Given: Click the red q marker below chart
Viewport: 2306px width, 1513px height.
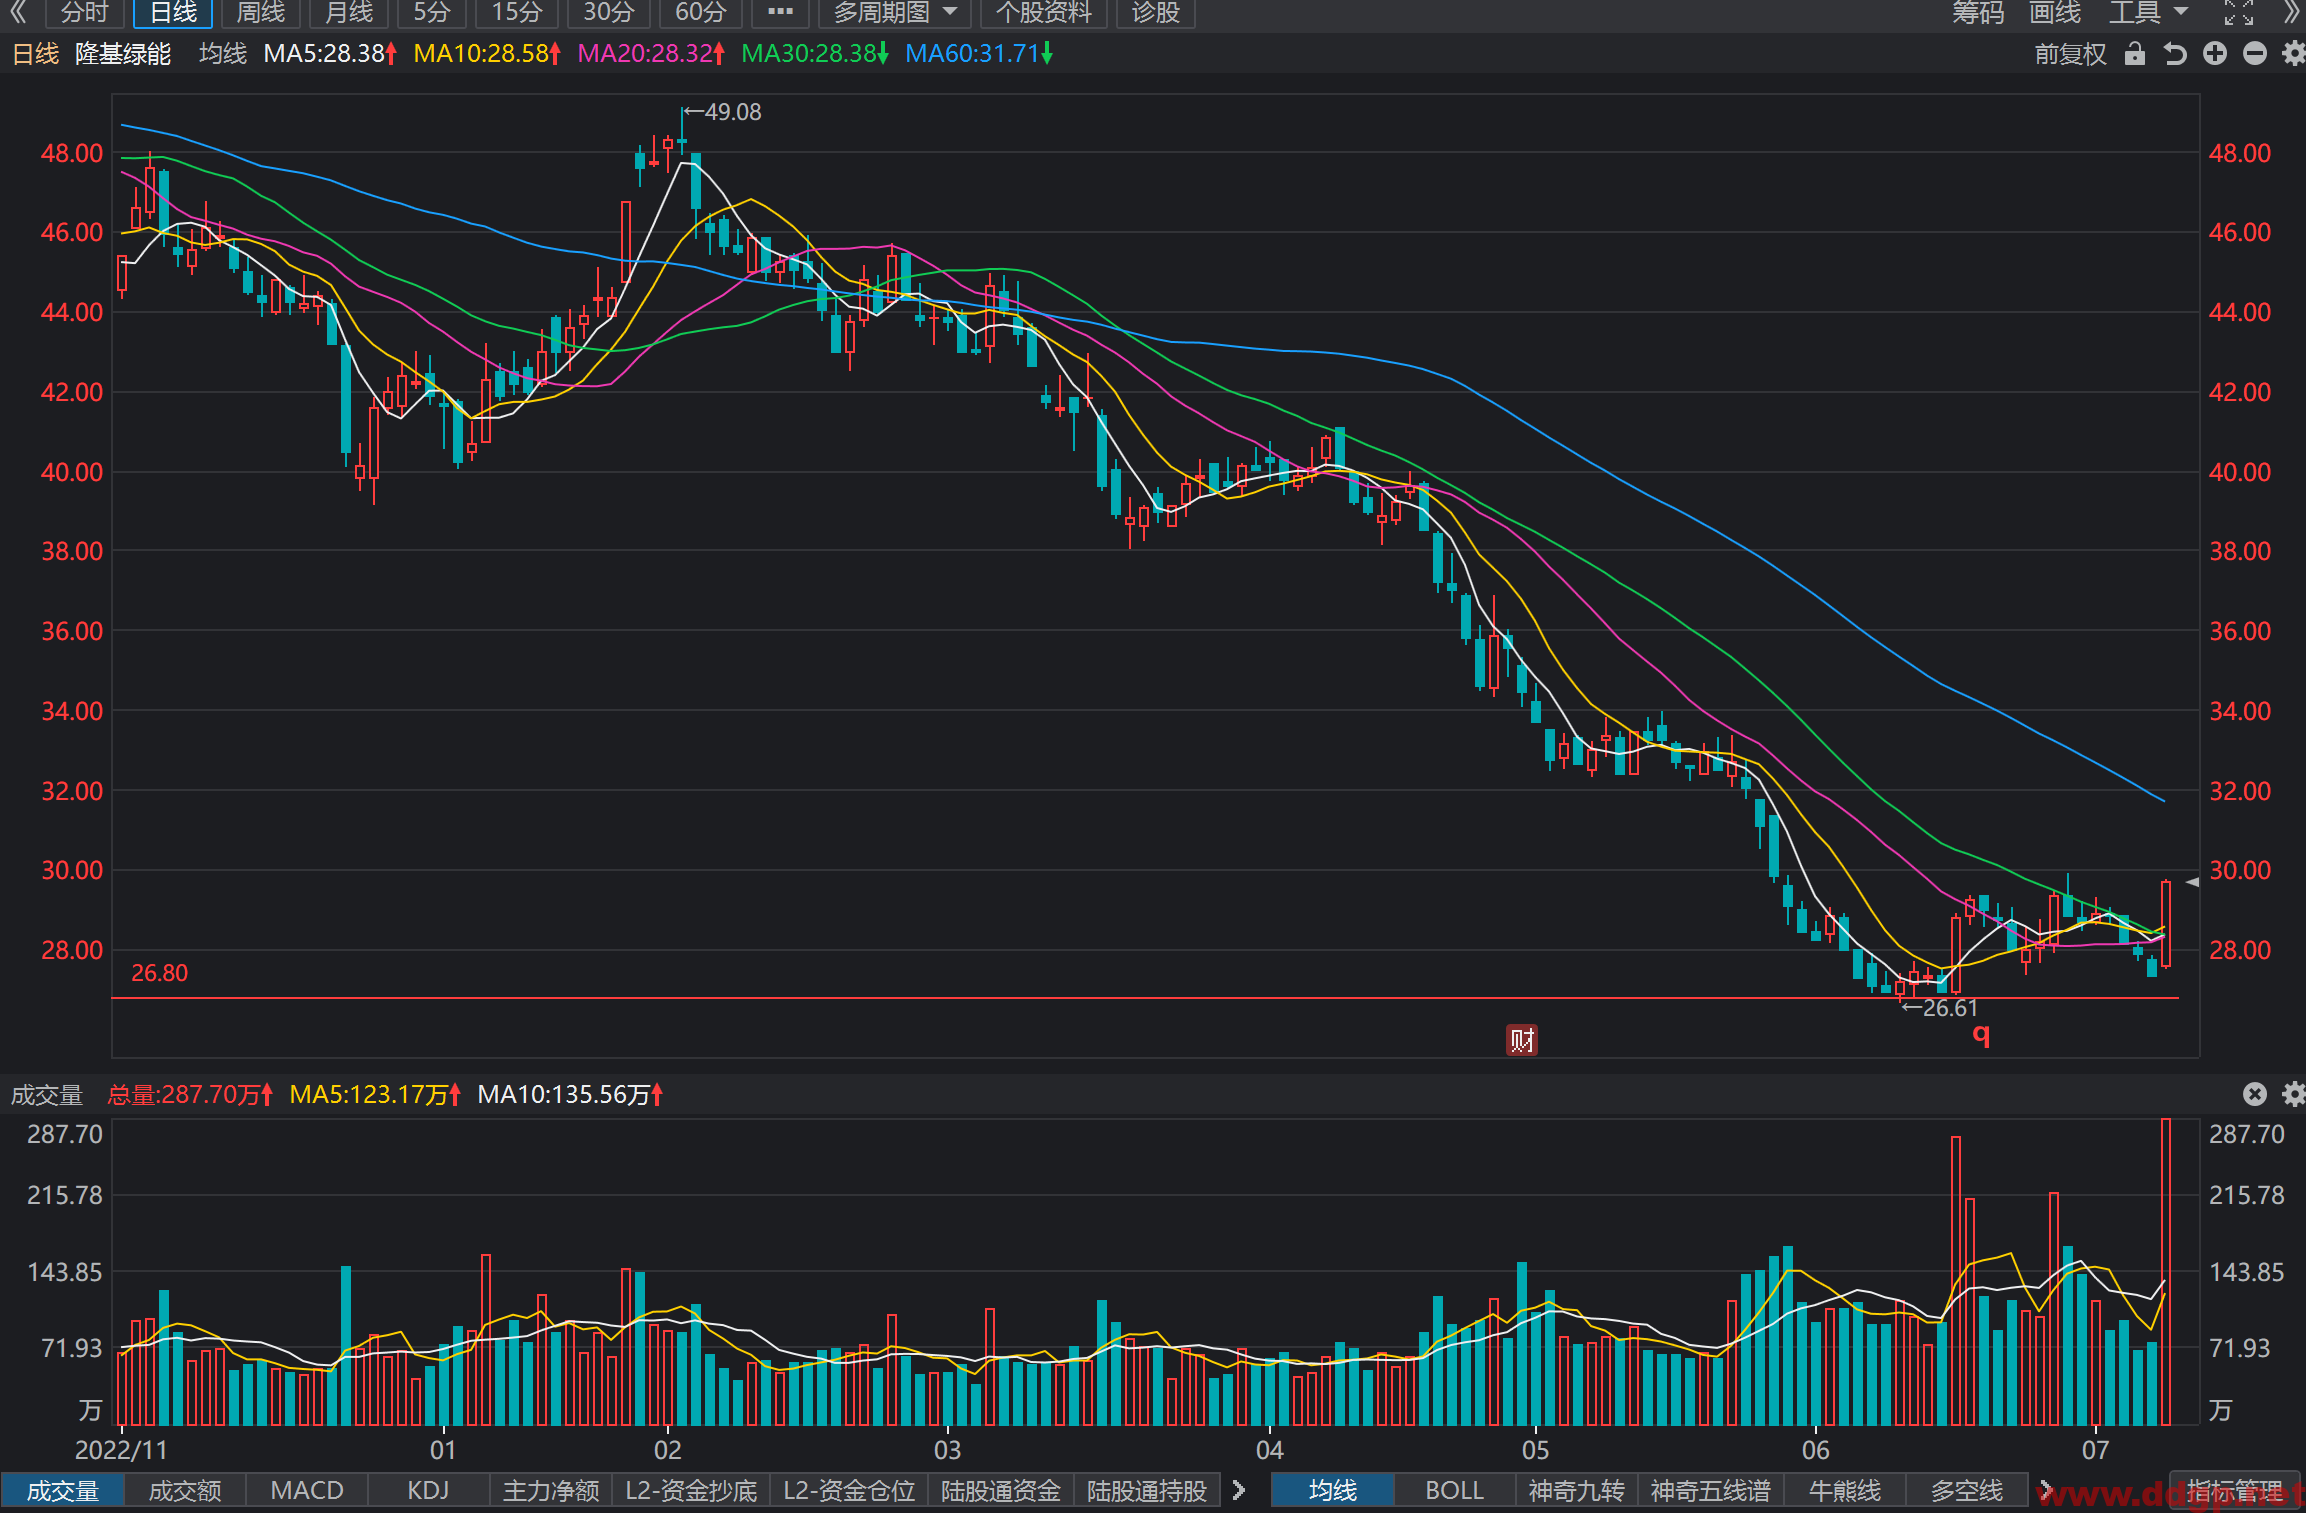Looking at the screenshot, I should click(1981, 1035).
